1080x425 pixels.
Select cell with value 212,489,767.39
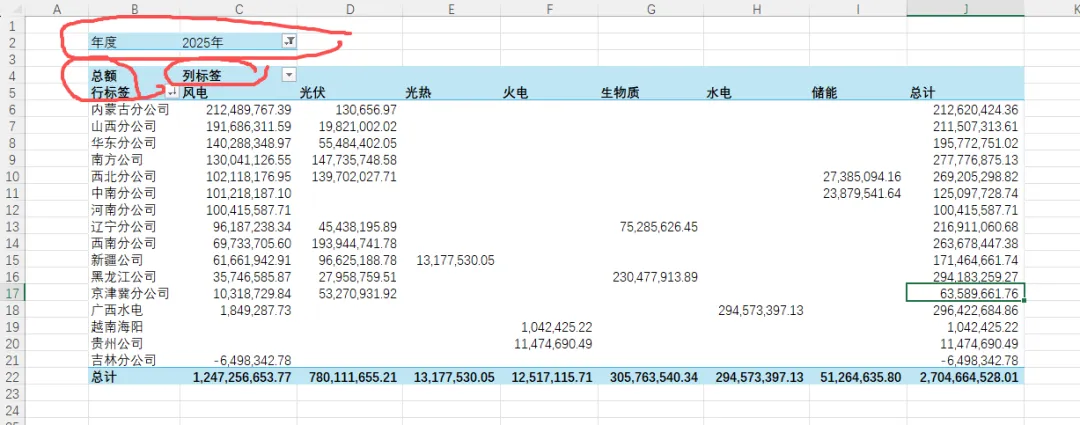click(x=249, y=109)
